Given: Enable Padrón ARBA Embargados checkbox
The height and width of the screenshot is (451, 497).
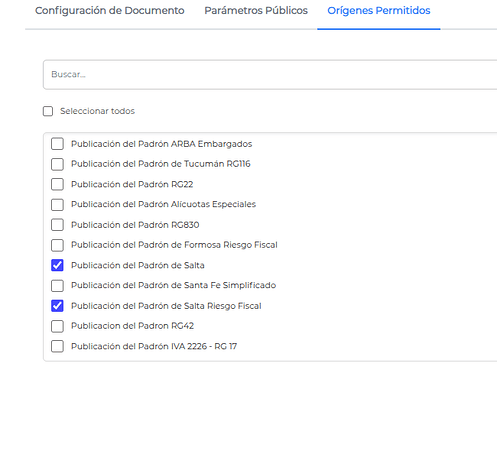Looking at the screenshot, I should coord(57,144).
